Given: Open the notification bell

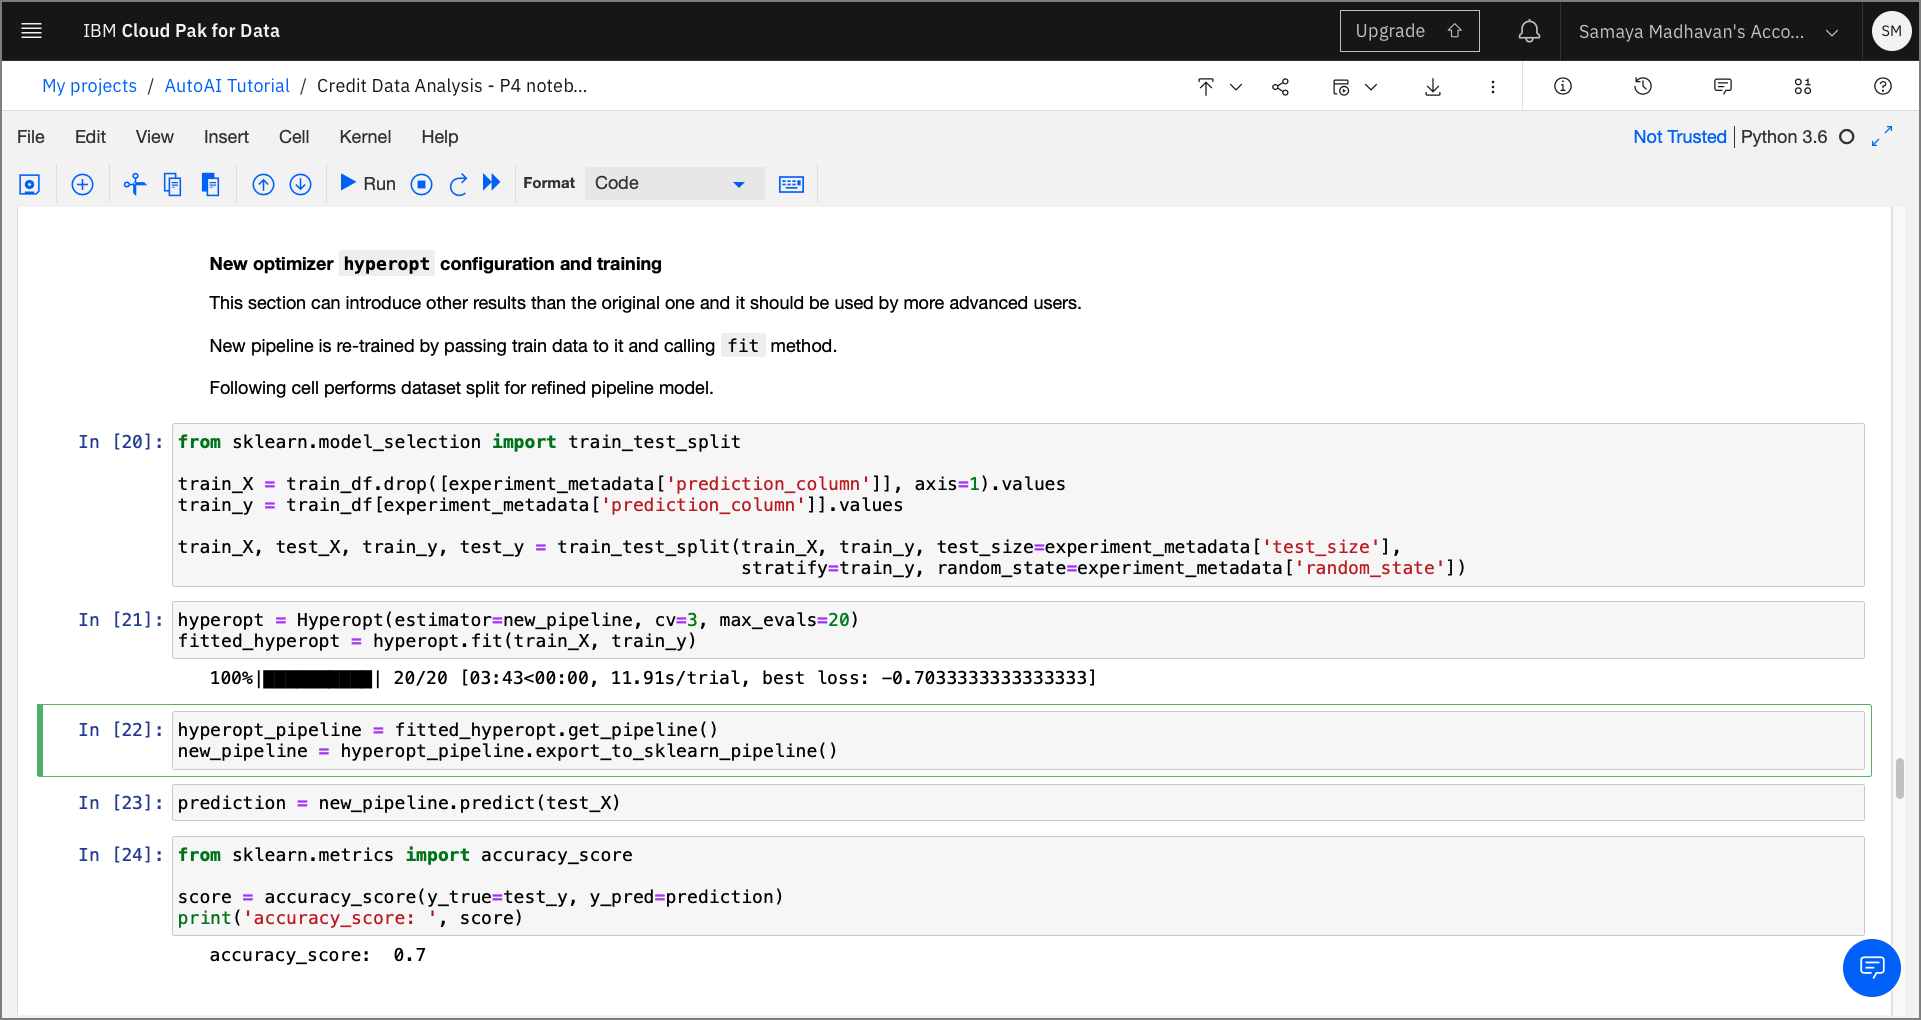Looking at the screenshot, I should pos(1529,31).
